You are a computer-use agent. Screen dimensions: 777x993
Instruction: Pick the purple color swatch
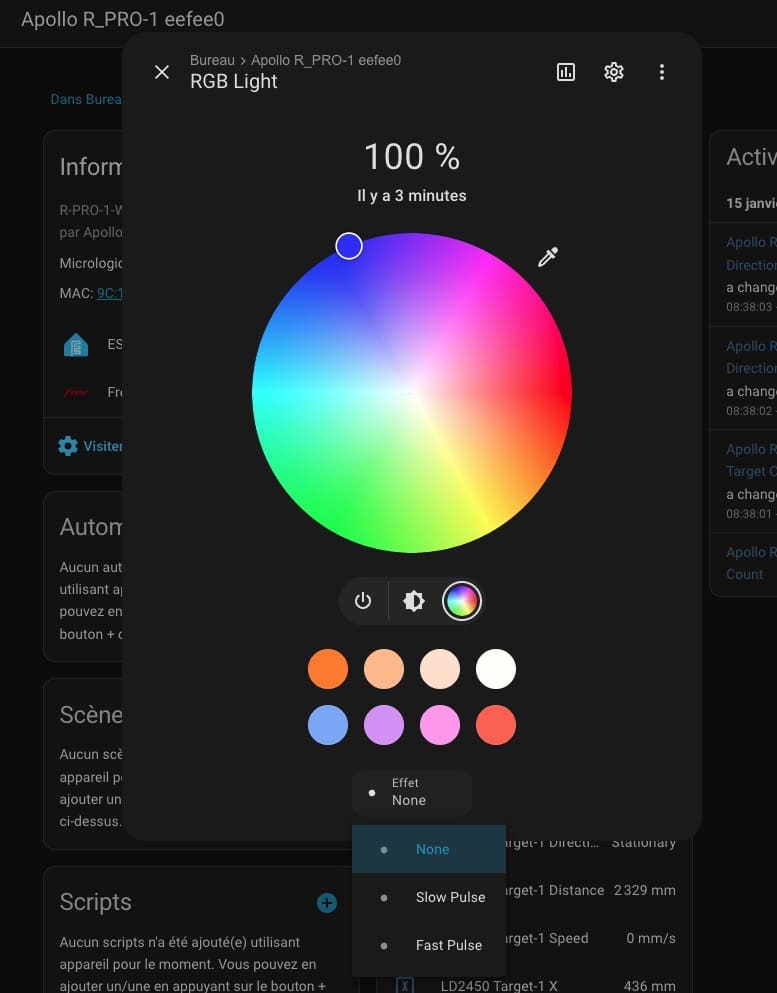(x=384, y=725)
